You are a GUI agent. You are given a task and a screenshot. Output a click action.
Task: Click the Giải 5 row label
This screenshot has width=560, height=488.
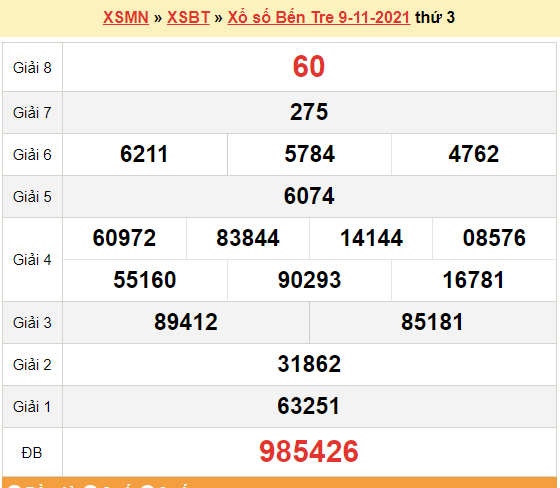[32, 197]
